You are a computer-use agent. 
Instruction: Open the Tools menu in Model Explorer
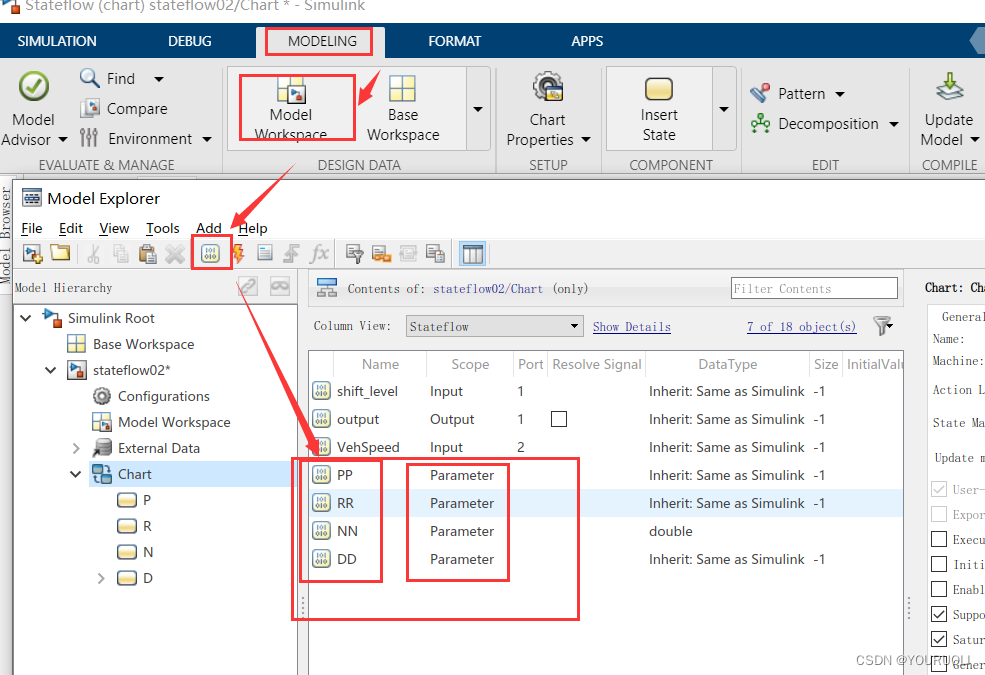162,228
